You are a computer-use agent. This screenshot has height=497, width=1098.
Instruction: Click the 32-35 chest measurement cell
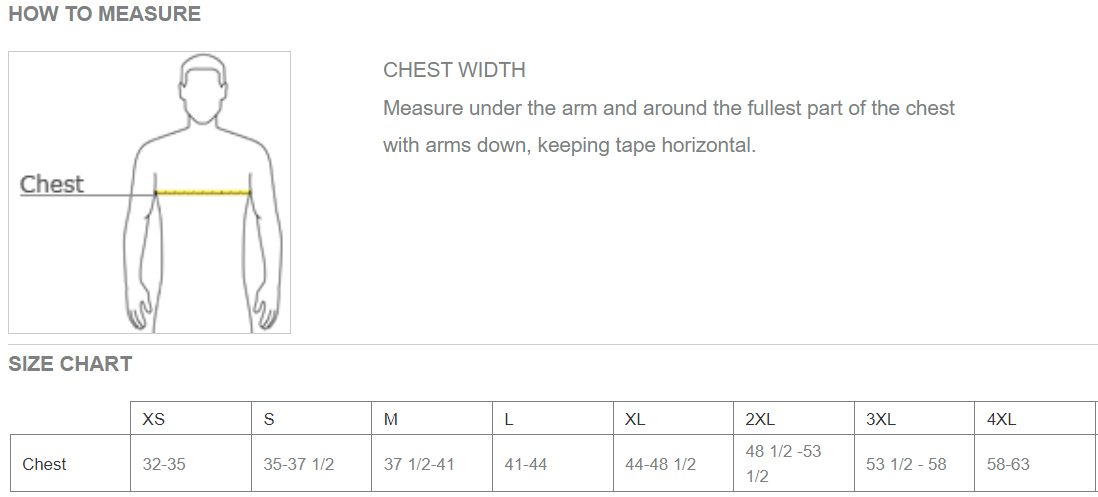point(165,464)
